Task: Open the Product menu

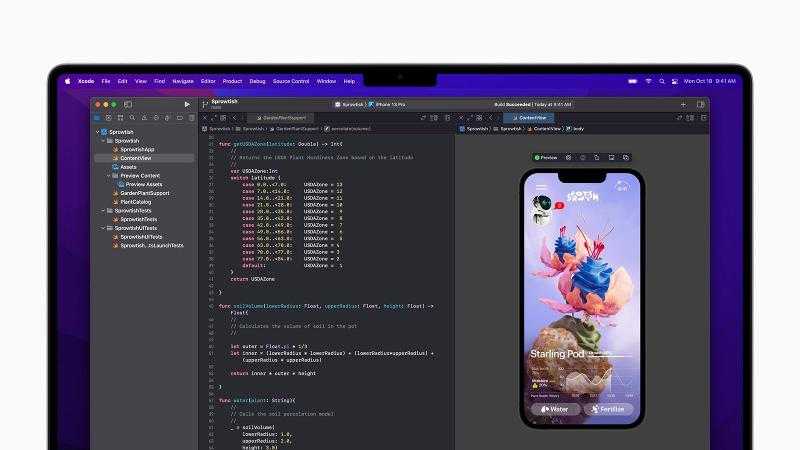Action: 232,81
